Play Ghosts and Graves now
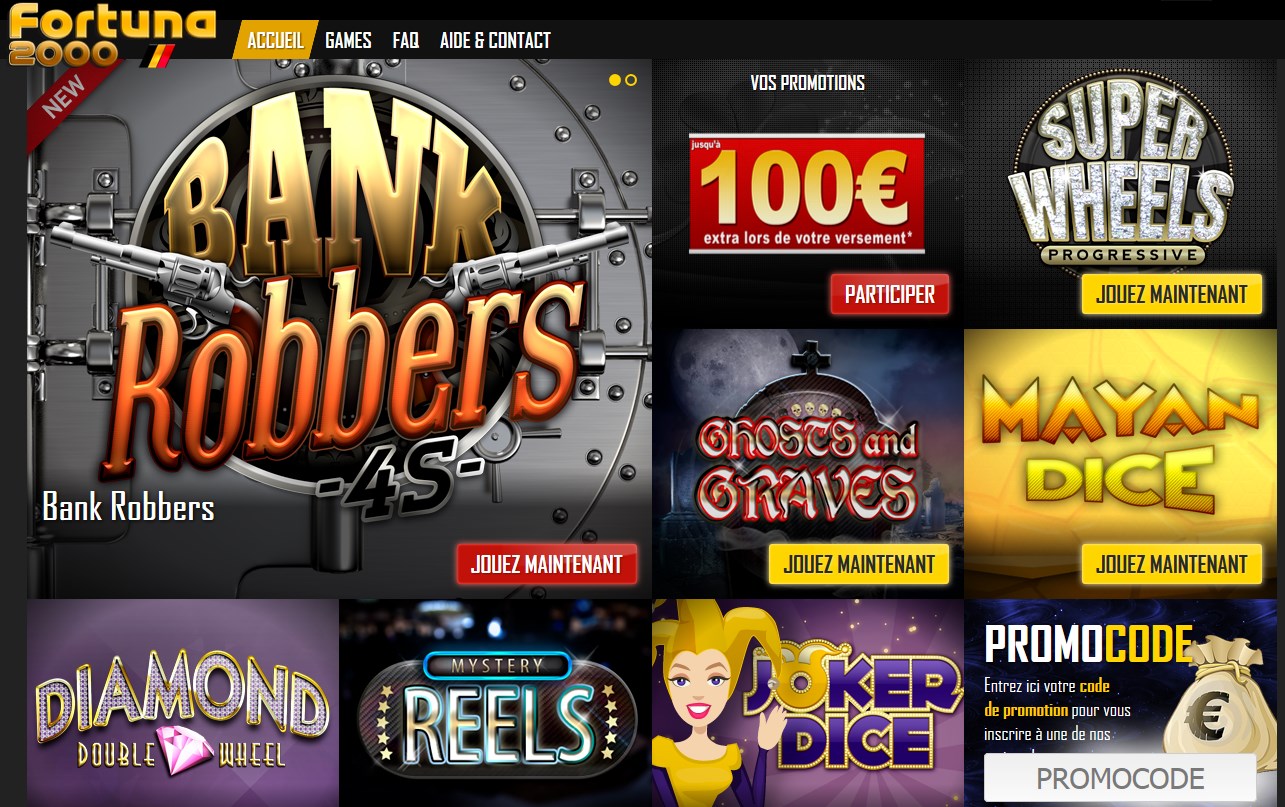 coord(859,564)
